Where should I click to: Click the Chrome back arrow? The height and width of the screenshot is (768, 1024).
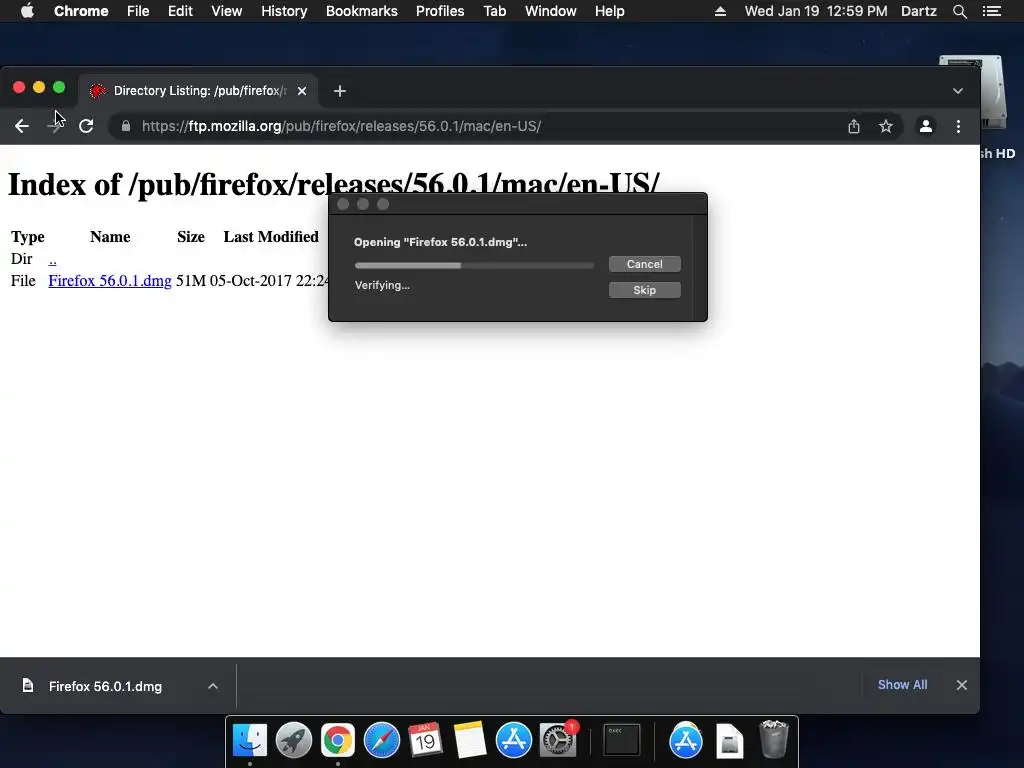tap(22, 126)
